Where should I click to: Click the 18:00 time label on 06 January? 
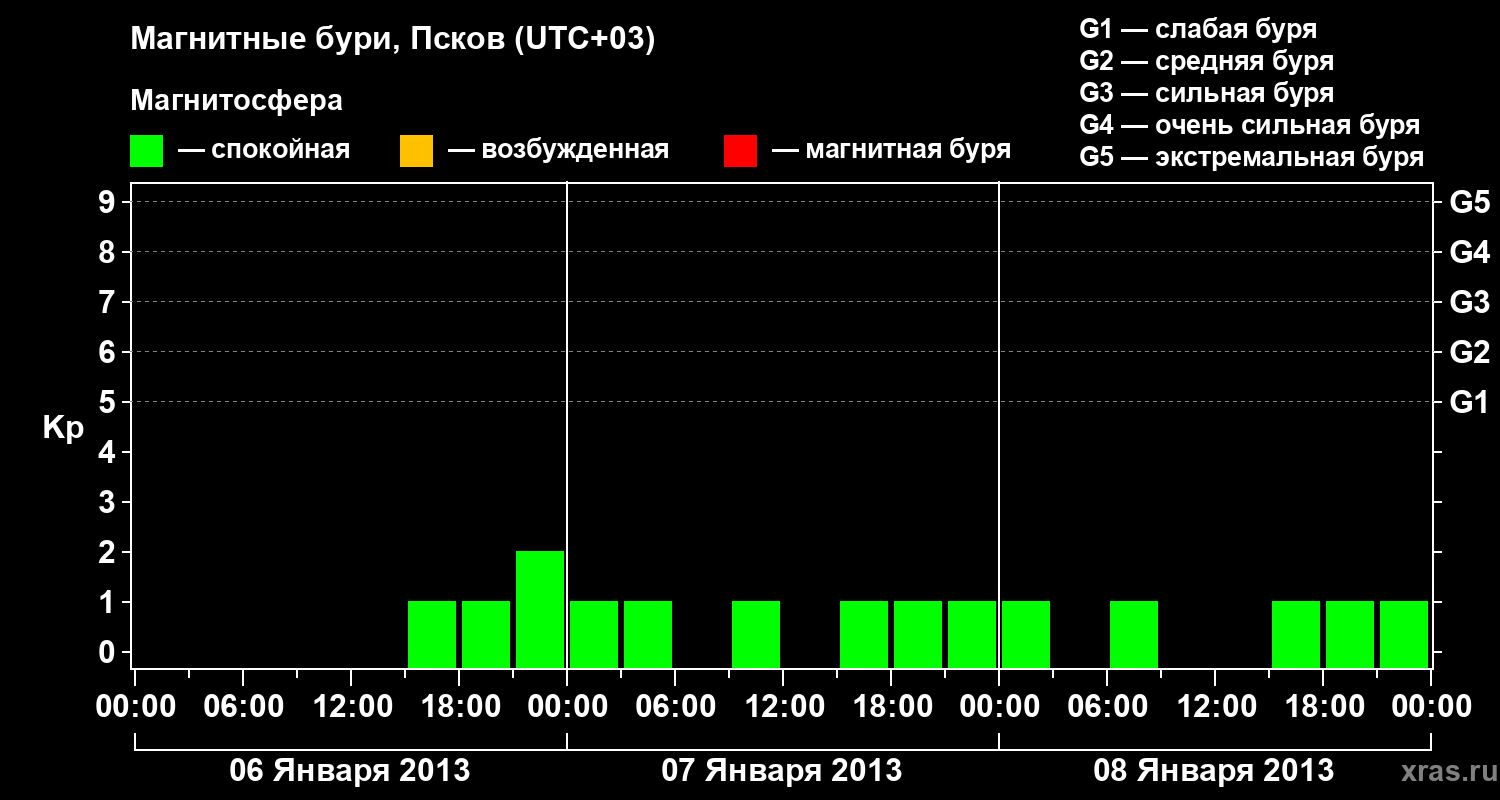(459, 707)
